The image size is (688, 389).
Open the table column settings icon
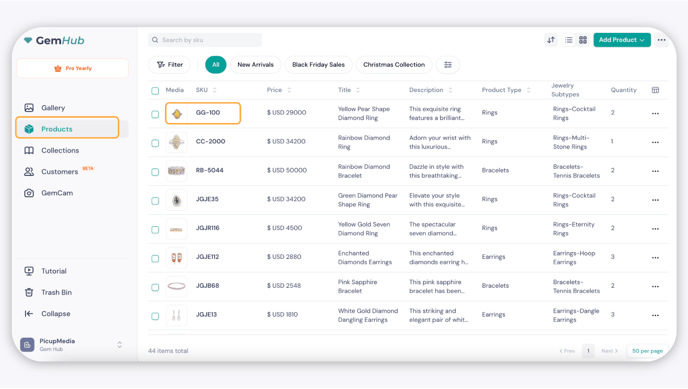click(655, 90)
